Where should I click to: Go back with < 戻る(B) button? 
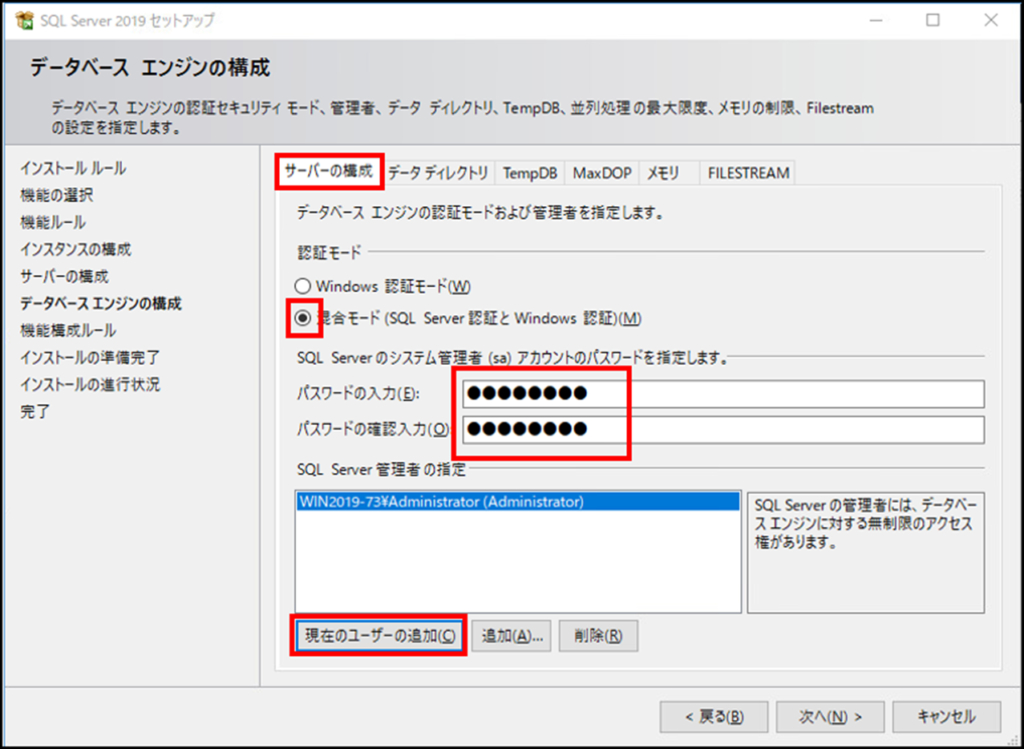714,717
